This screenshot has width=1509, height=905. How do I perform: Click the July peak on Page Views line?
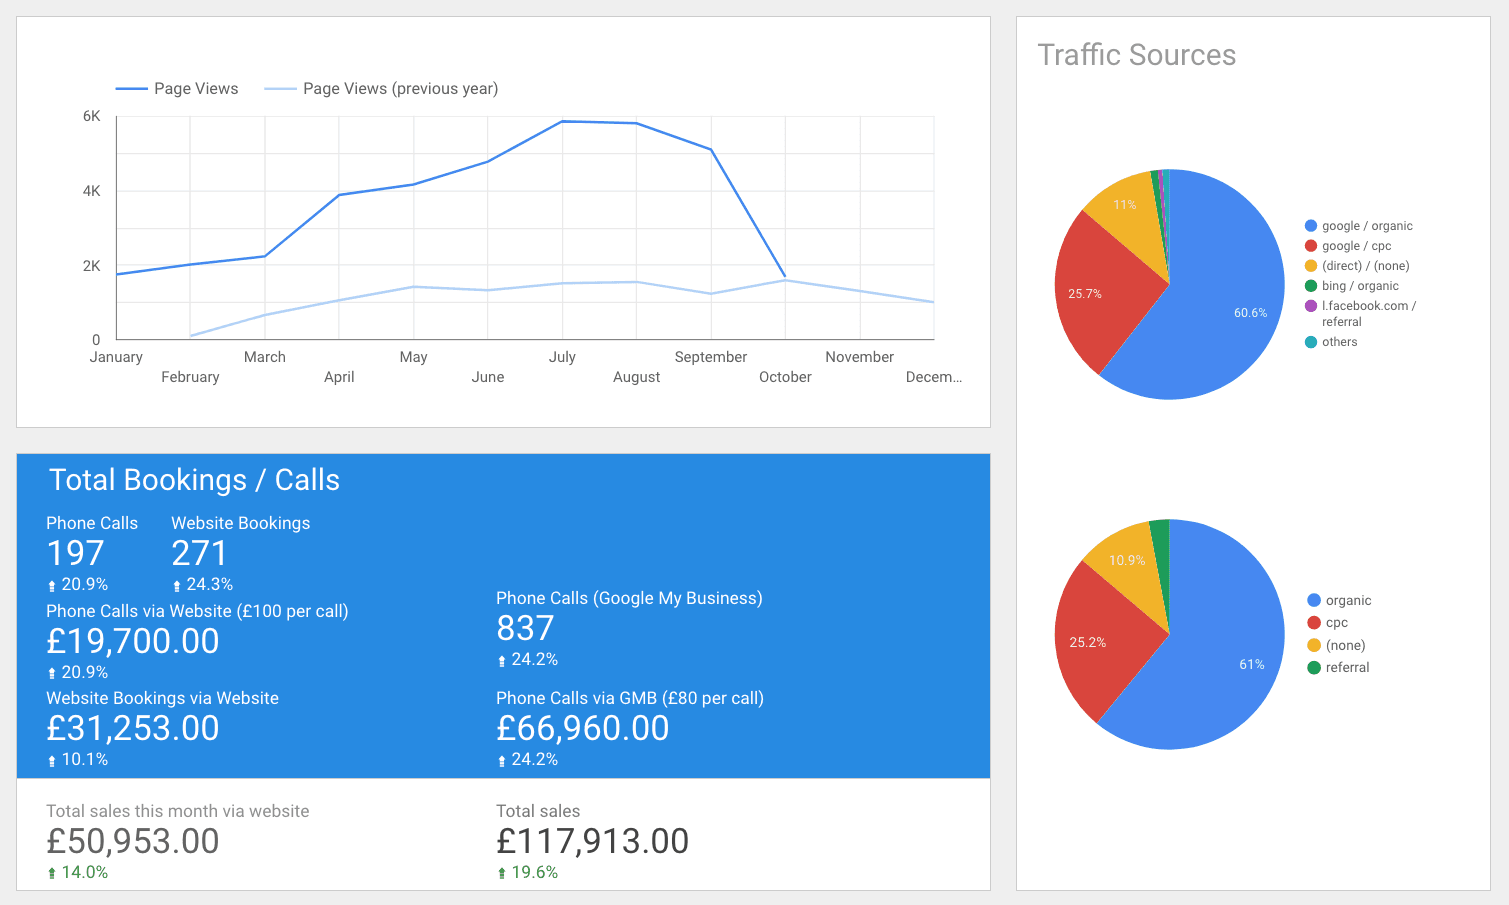pyautogui.click(x=562, y=122)
